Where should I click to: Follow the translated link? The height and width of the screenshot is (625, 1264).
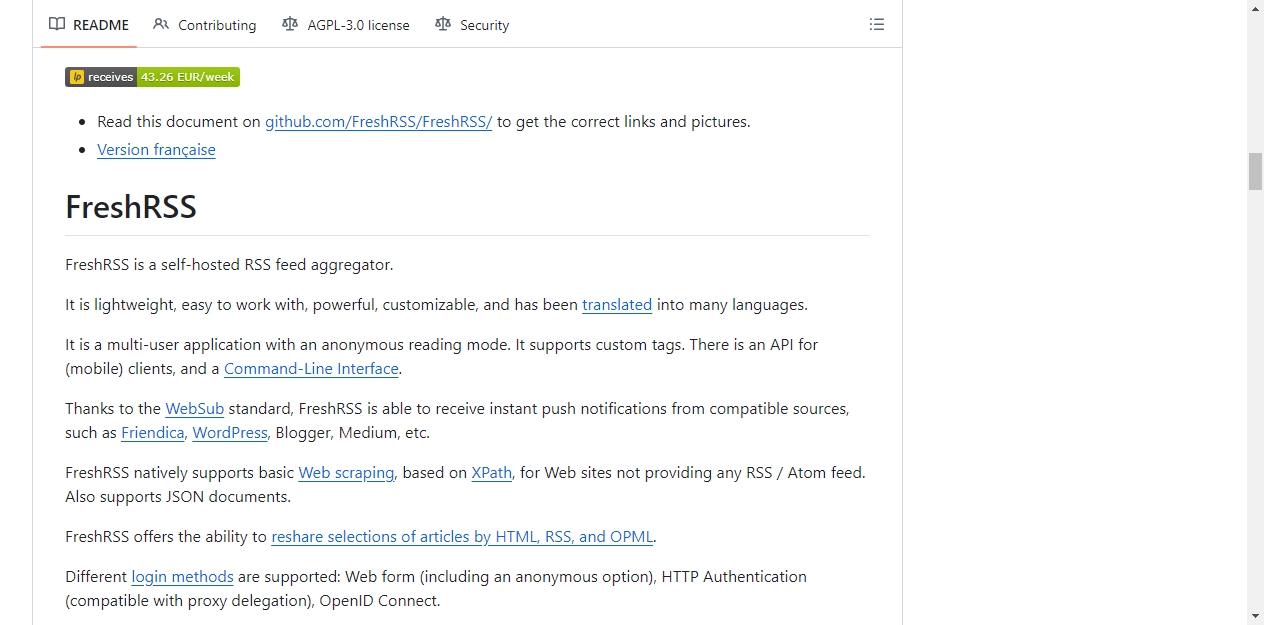617,305
